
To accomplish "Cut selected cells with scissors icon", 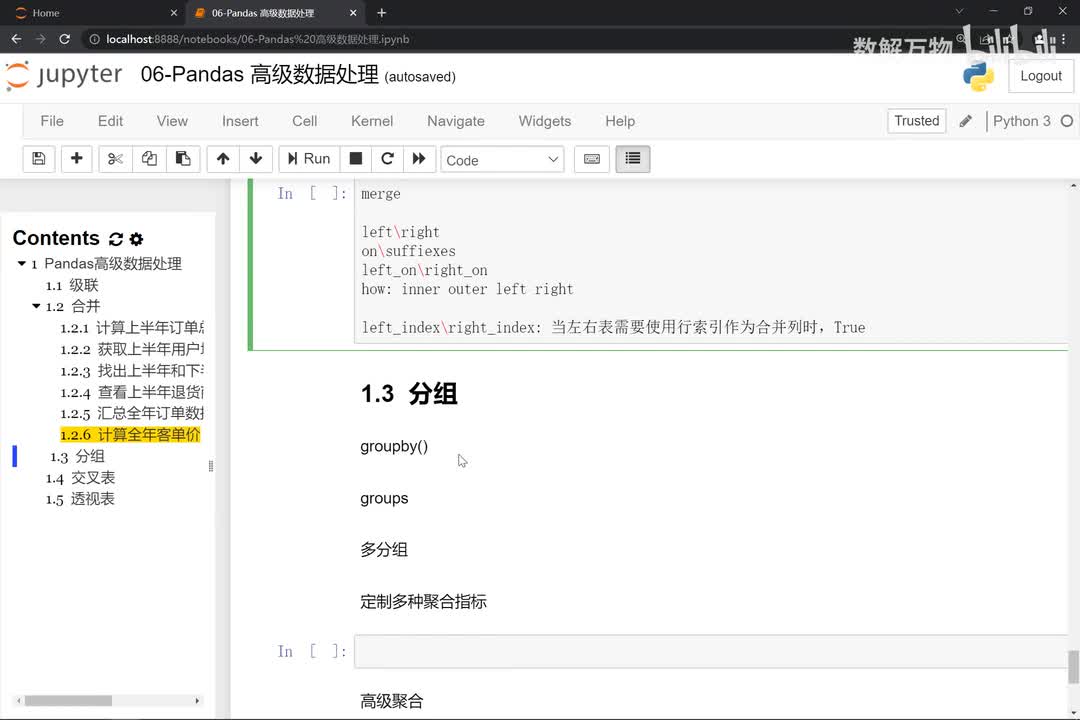I will click(115, 159).
